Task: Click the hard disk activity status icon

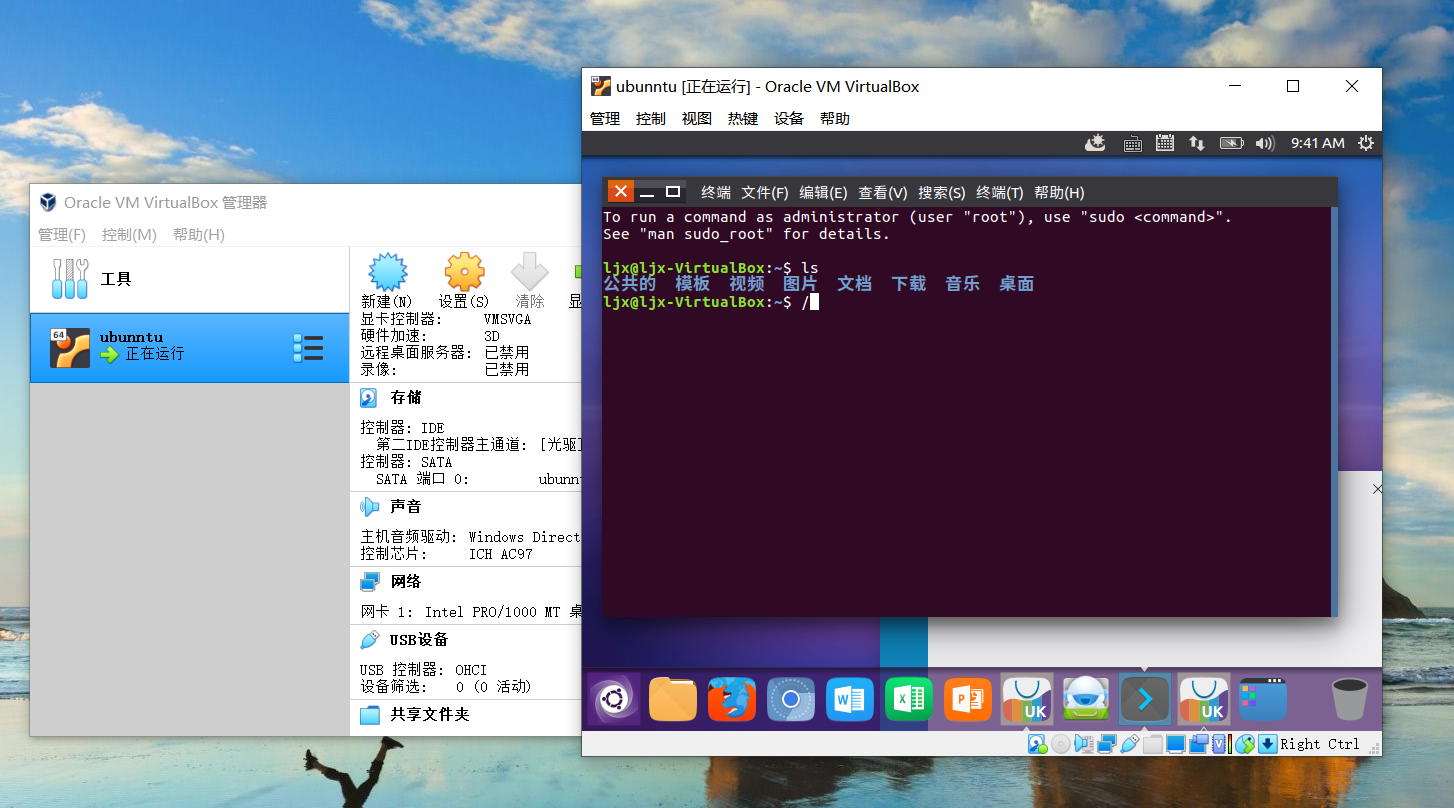Action: (x=1037, y=744)
